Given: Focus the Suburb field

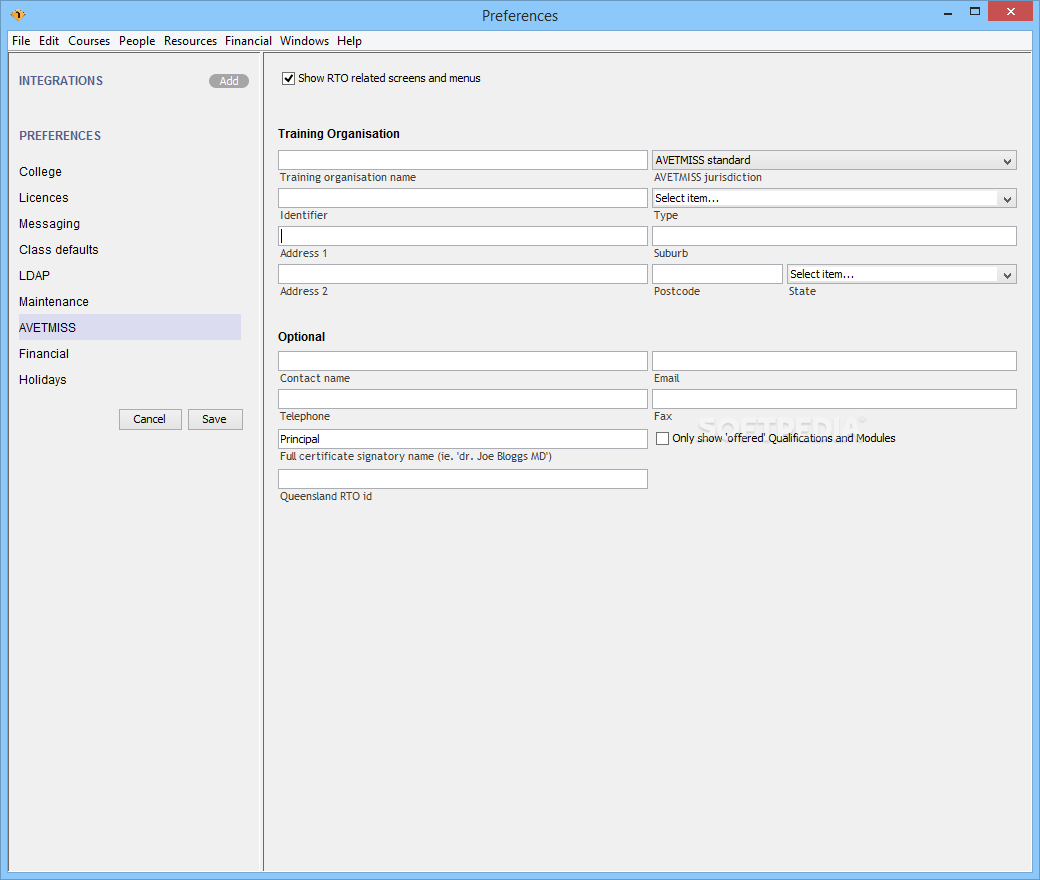Looking at the screenshot, I should point(834,236).
